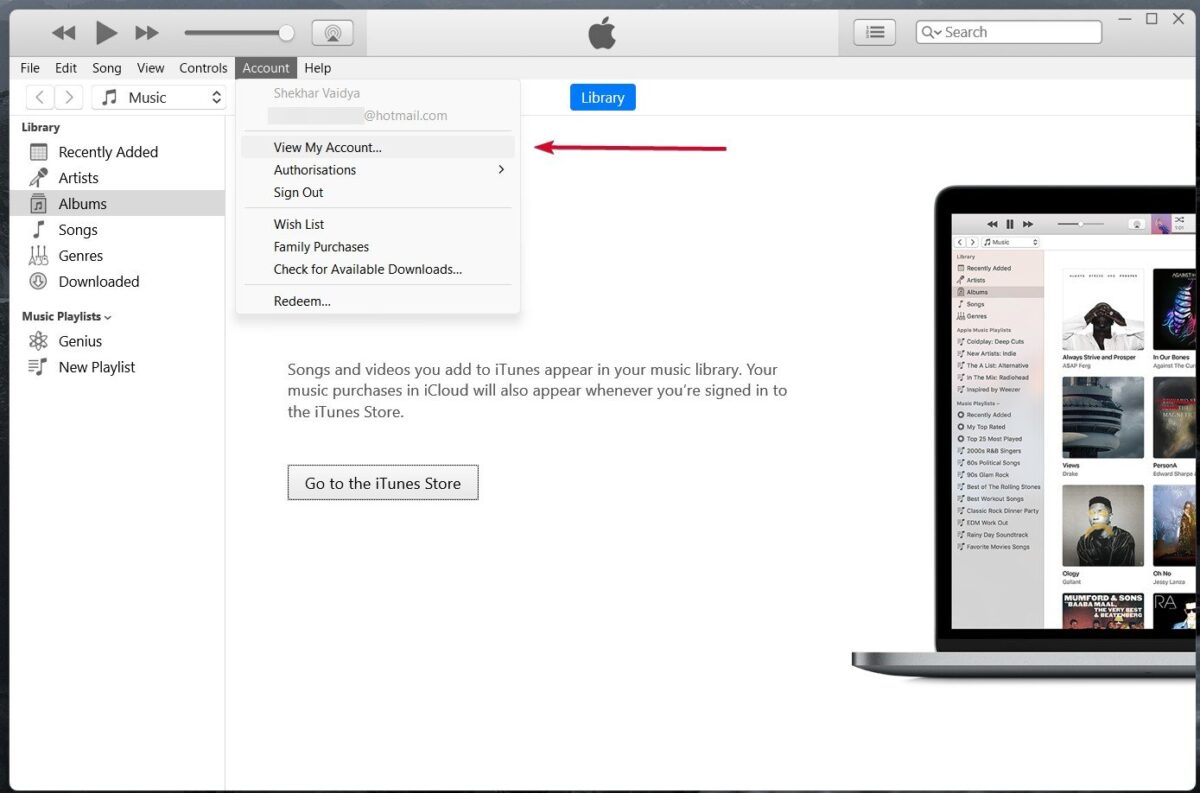Collapse the Music Playlists section
The height and width of the screenshot is (793, 1200).
pos(108,316)
